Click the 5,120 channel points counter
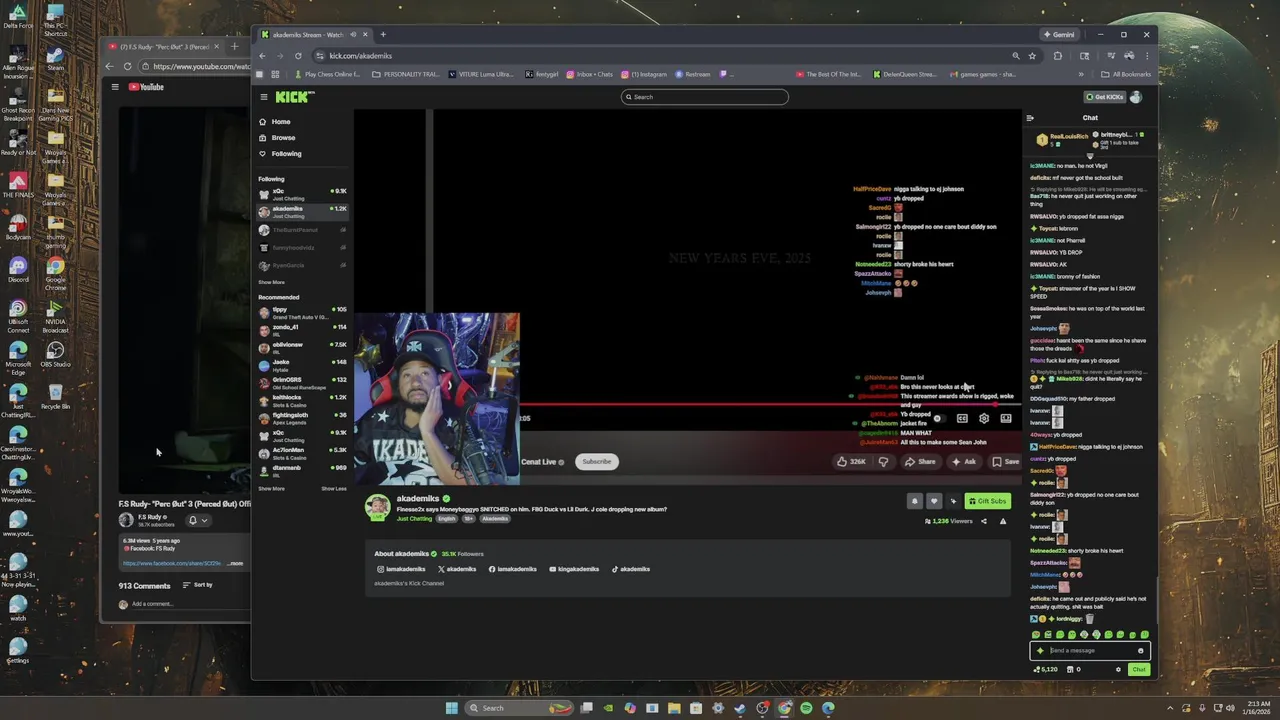This screenshot has height=720, width=1280. point(1045,670)
